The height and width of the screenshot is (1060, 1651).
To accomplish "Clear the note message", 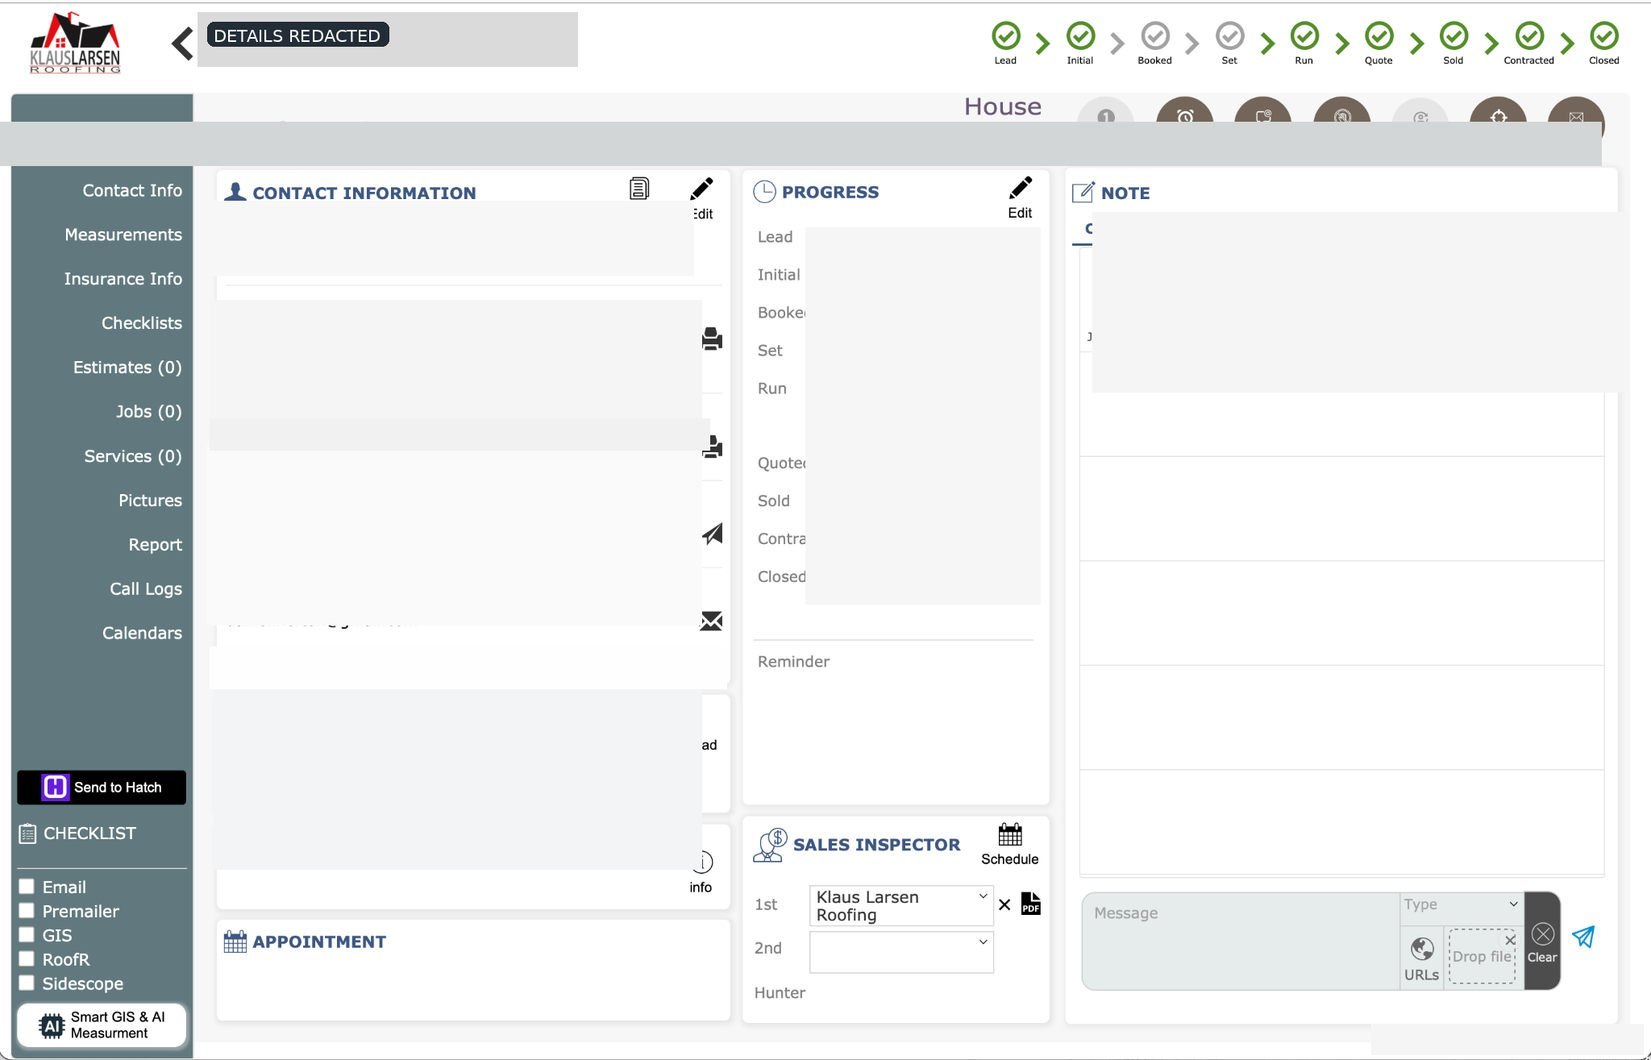I will tap(1542, 941).
